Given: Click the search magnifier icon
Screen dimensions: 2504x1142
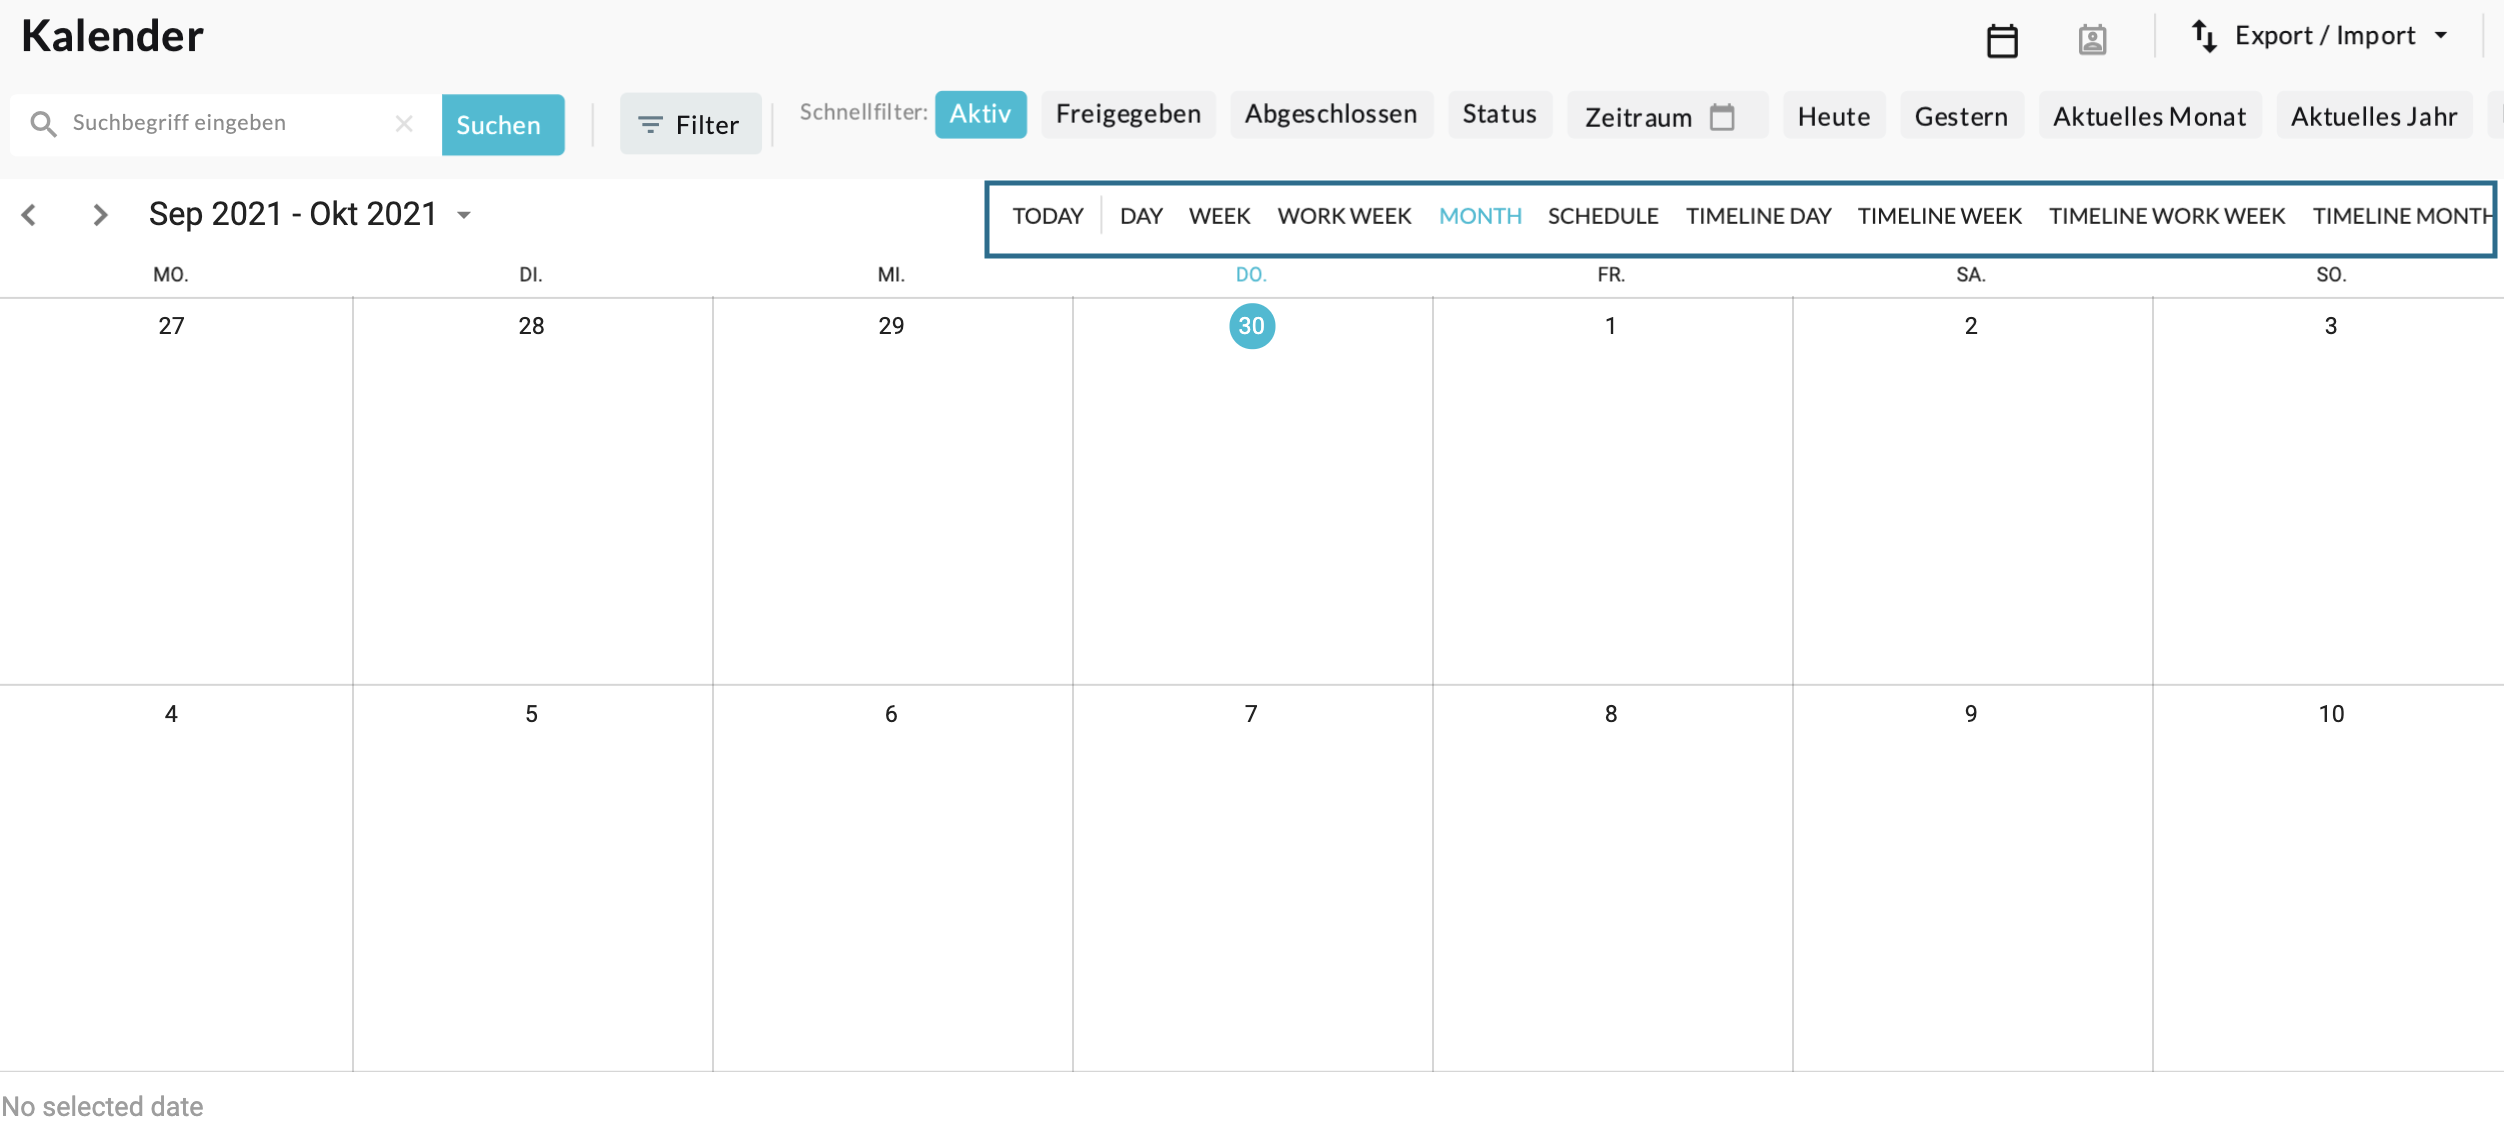Looking at the screenshot, I should tap(43, 124).
